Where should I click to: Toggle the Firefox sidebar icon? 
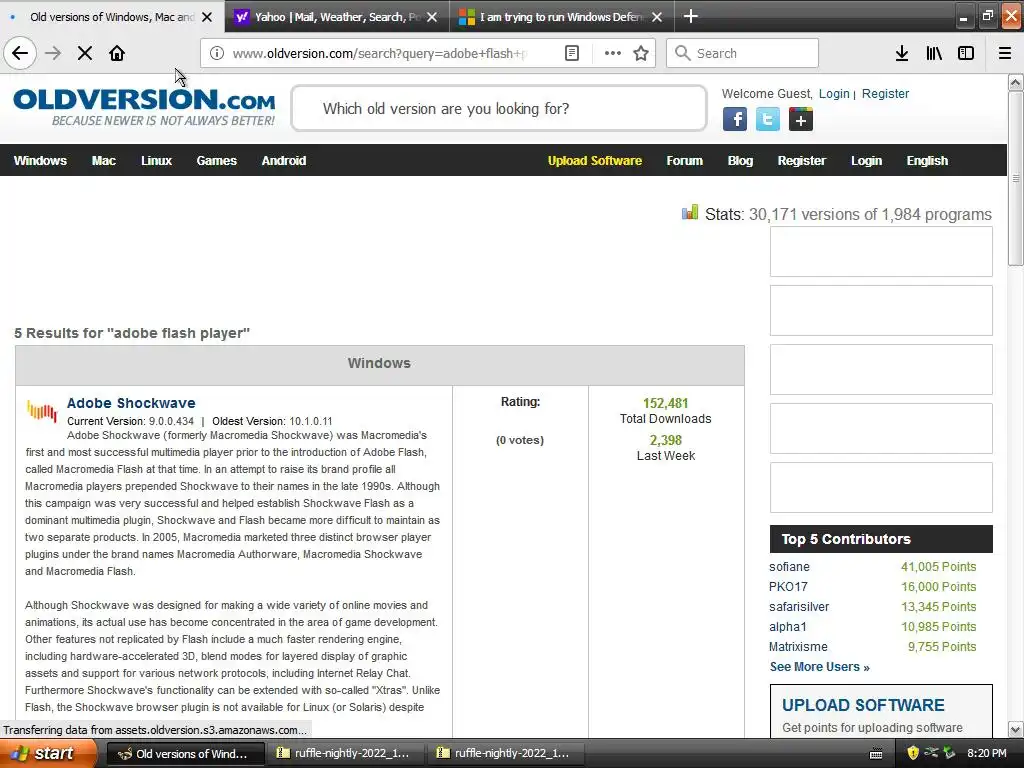tap(966, 53)
